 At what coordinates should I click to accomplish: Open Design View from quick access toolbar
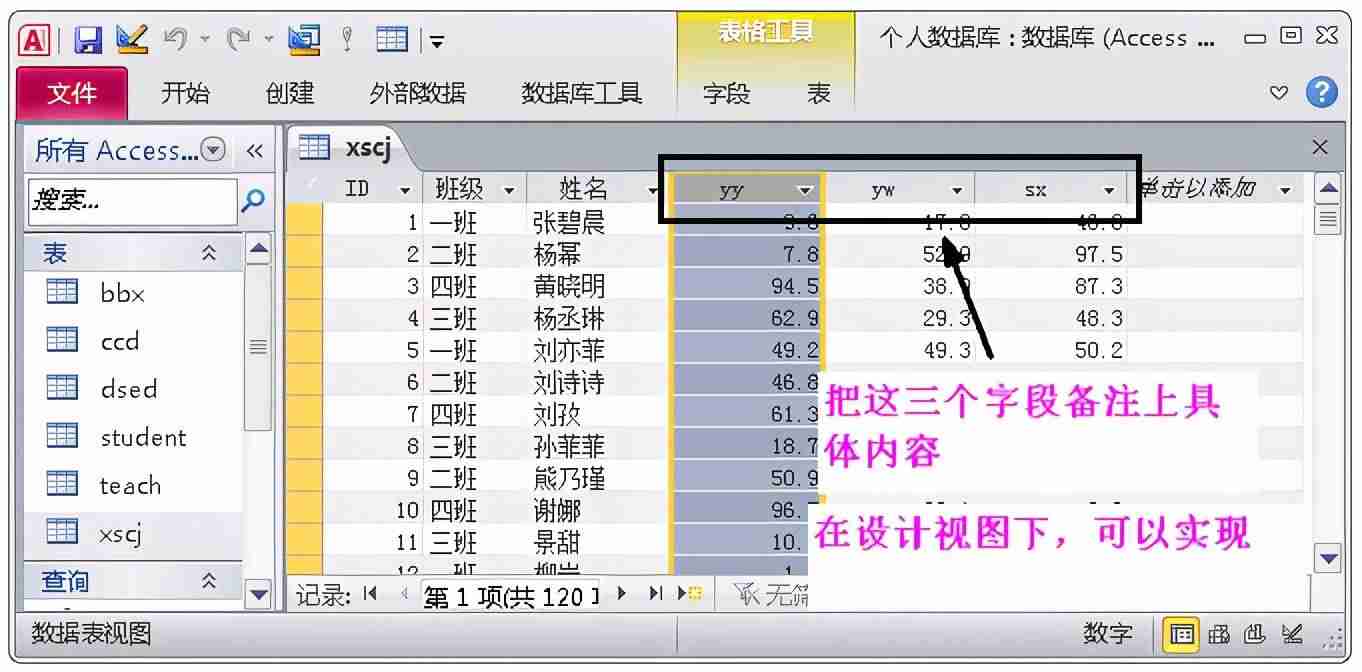131,39
